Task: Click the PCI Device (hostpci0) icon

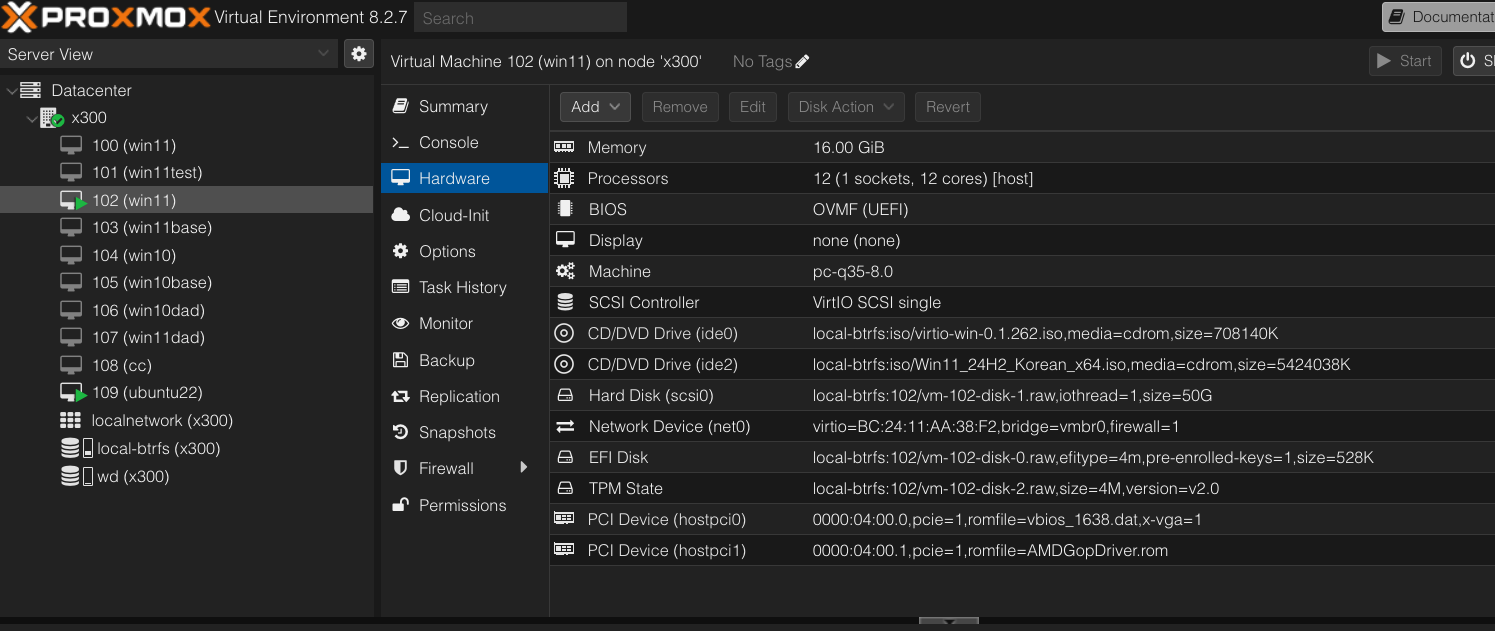Action: pos(564,519)
